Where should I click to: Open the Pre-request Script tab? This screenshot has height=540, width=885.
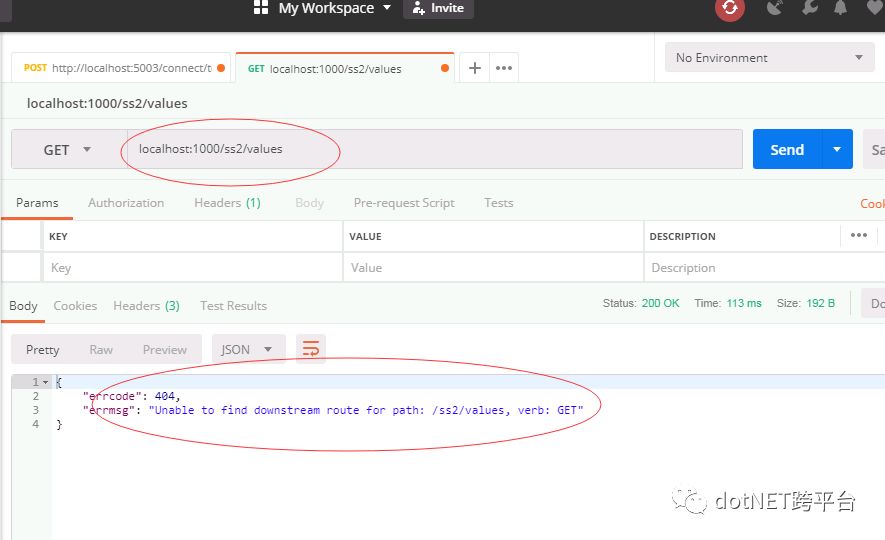[x=404, y=203]
